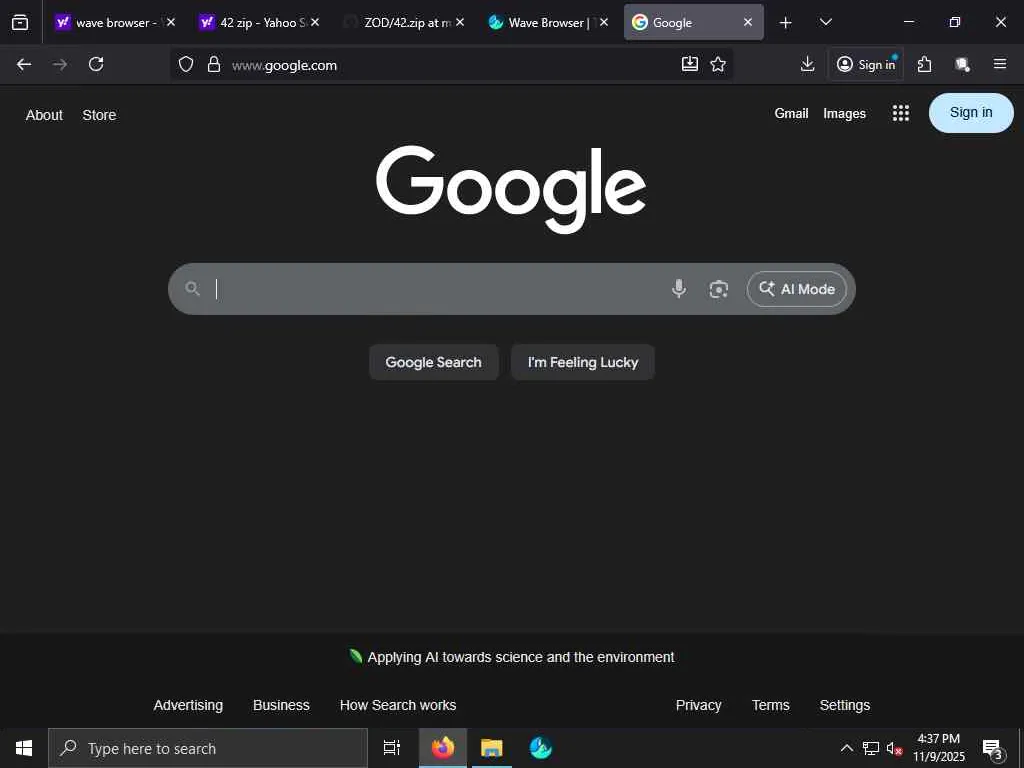Open Wave Browser from the taskbar

[541, 748]
